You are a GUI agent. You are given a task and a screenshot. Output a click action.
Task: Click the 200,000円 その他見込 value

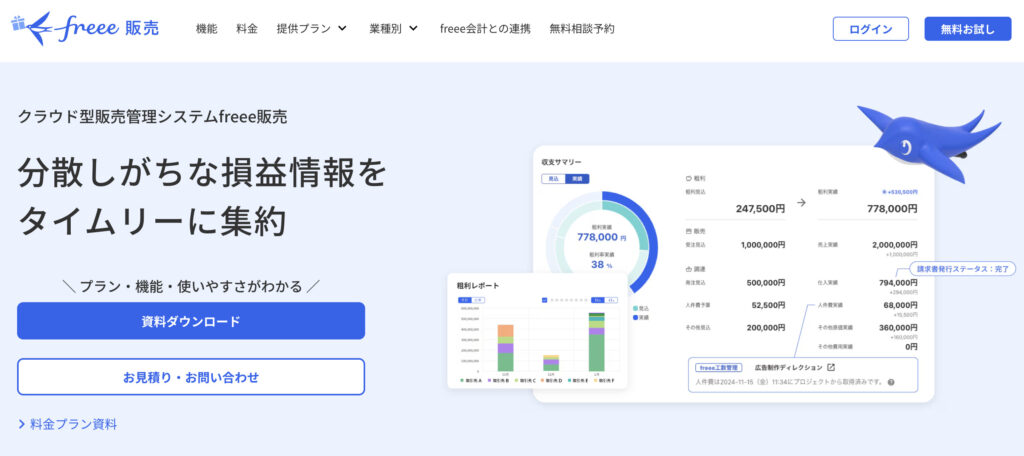coord(766,327)
